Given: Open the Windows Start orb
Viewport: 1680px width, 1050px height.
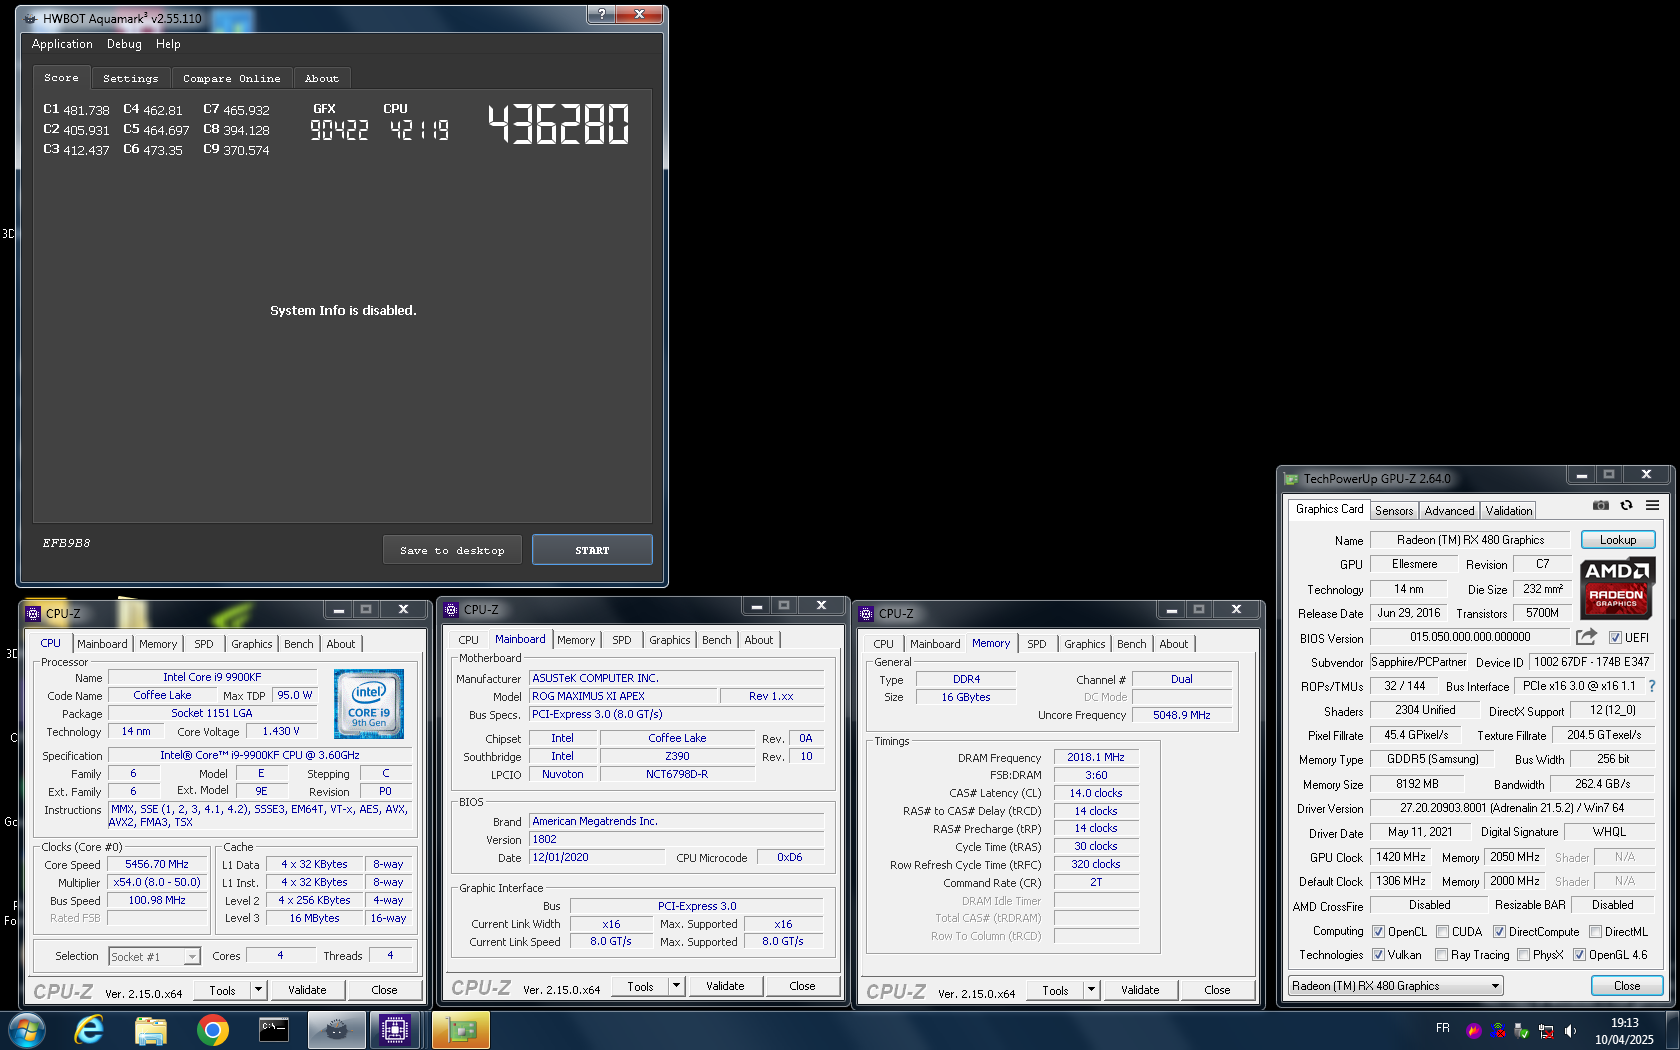Looking at the screenshot, I should 26,1030.
